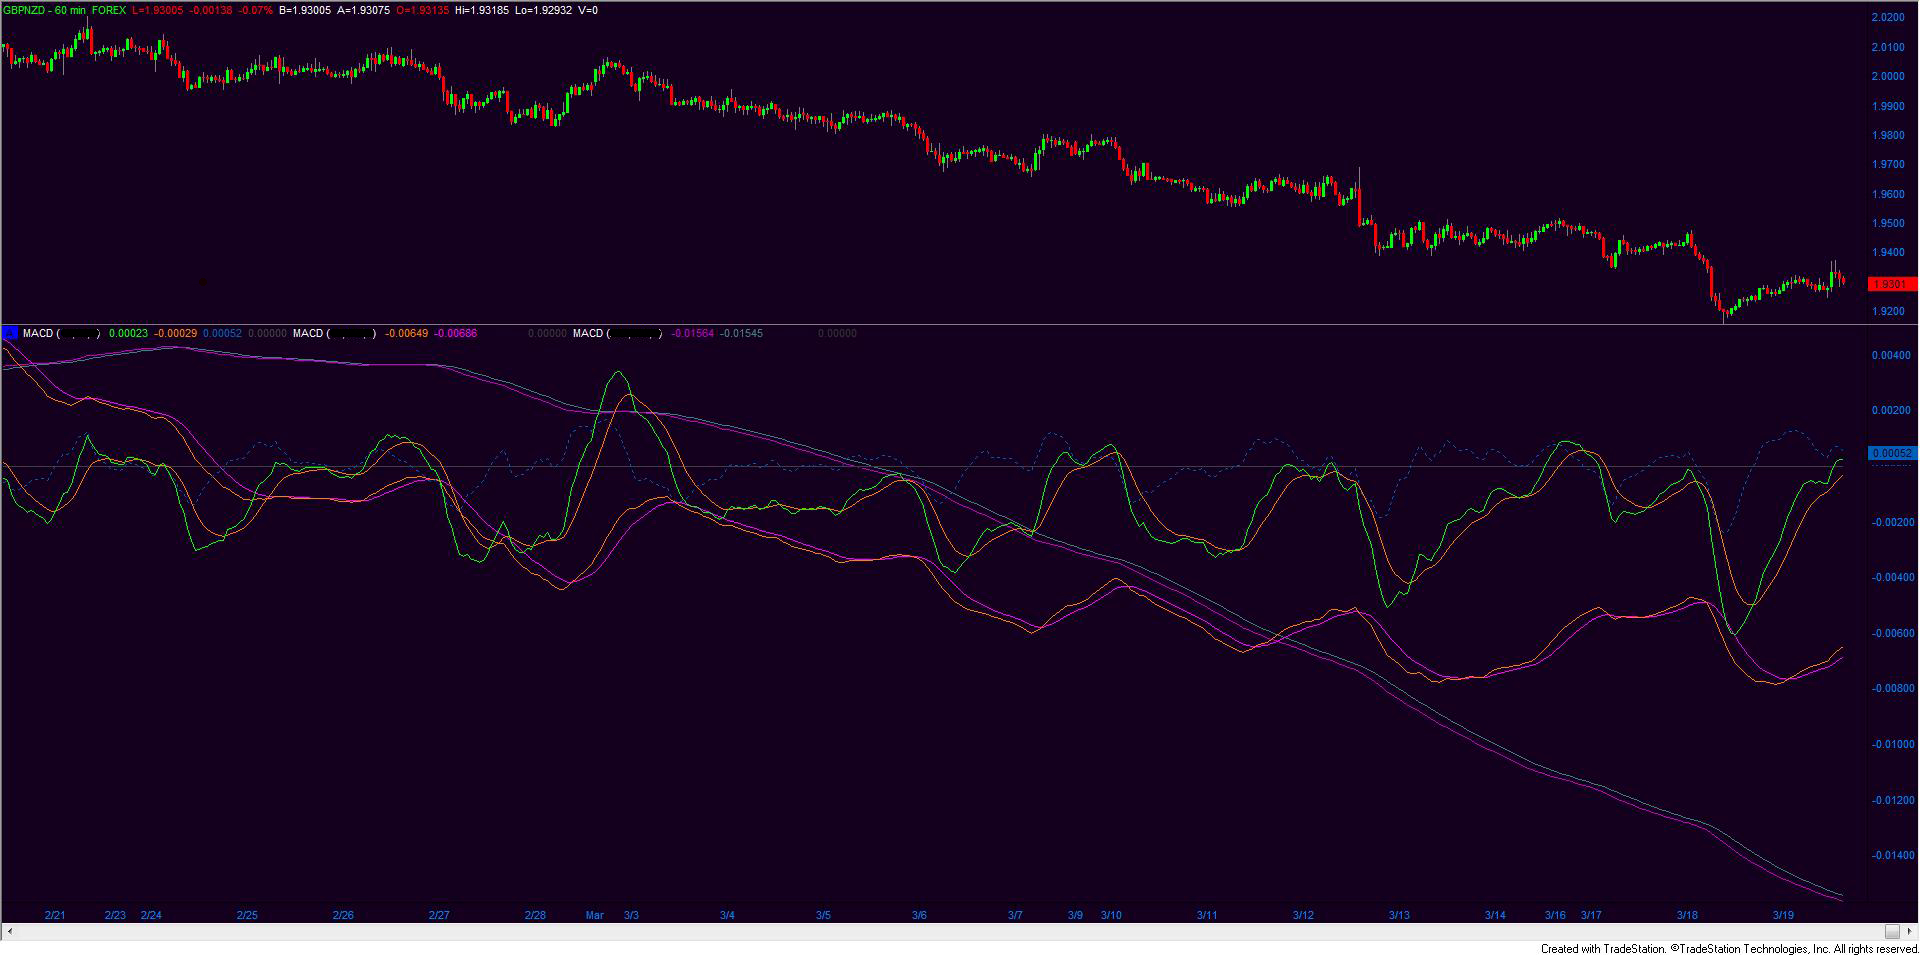This screenshot has width=1920, height=955.
Task: Click the blue icon beside the first MACD label
Action: pos(10,333)
